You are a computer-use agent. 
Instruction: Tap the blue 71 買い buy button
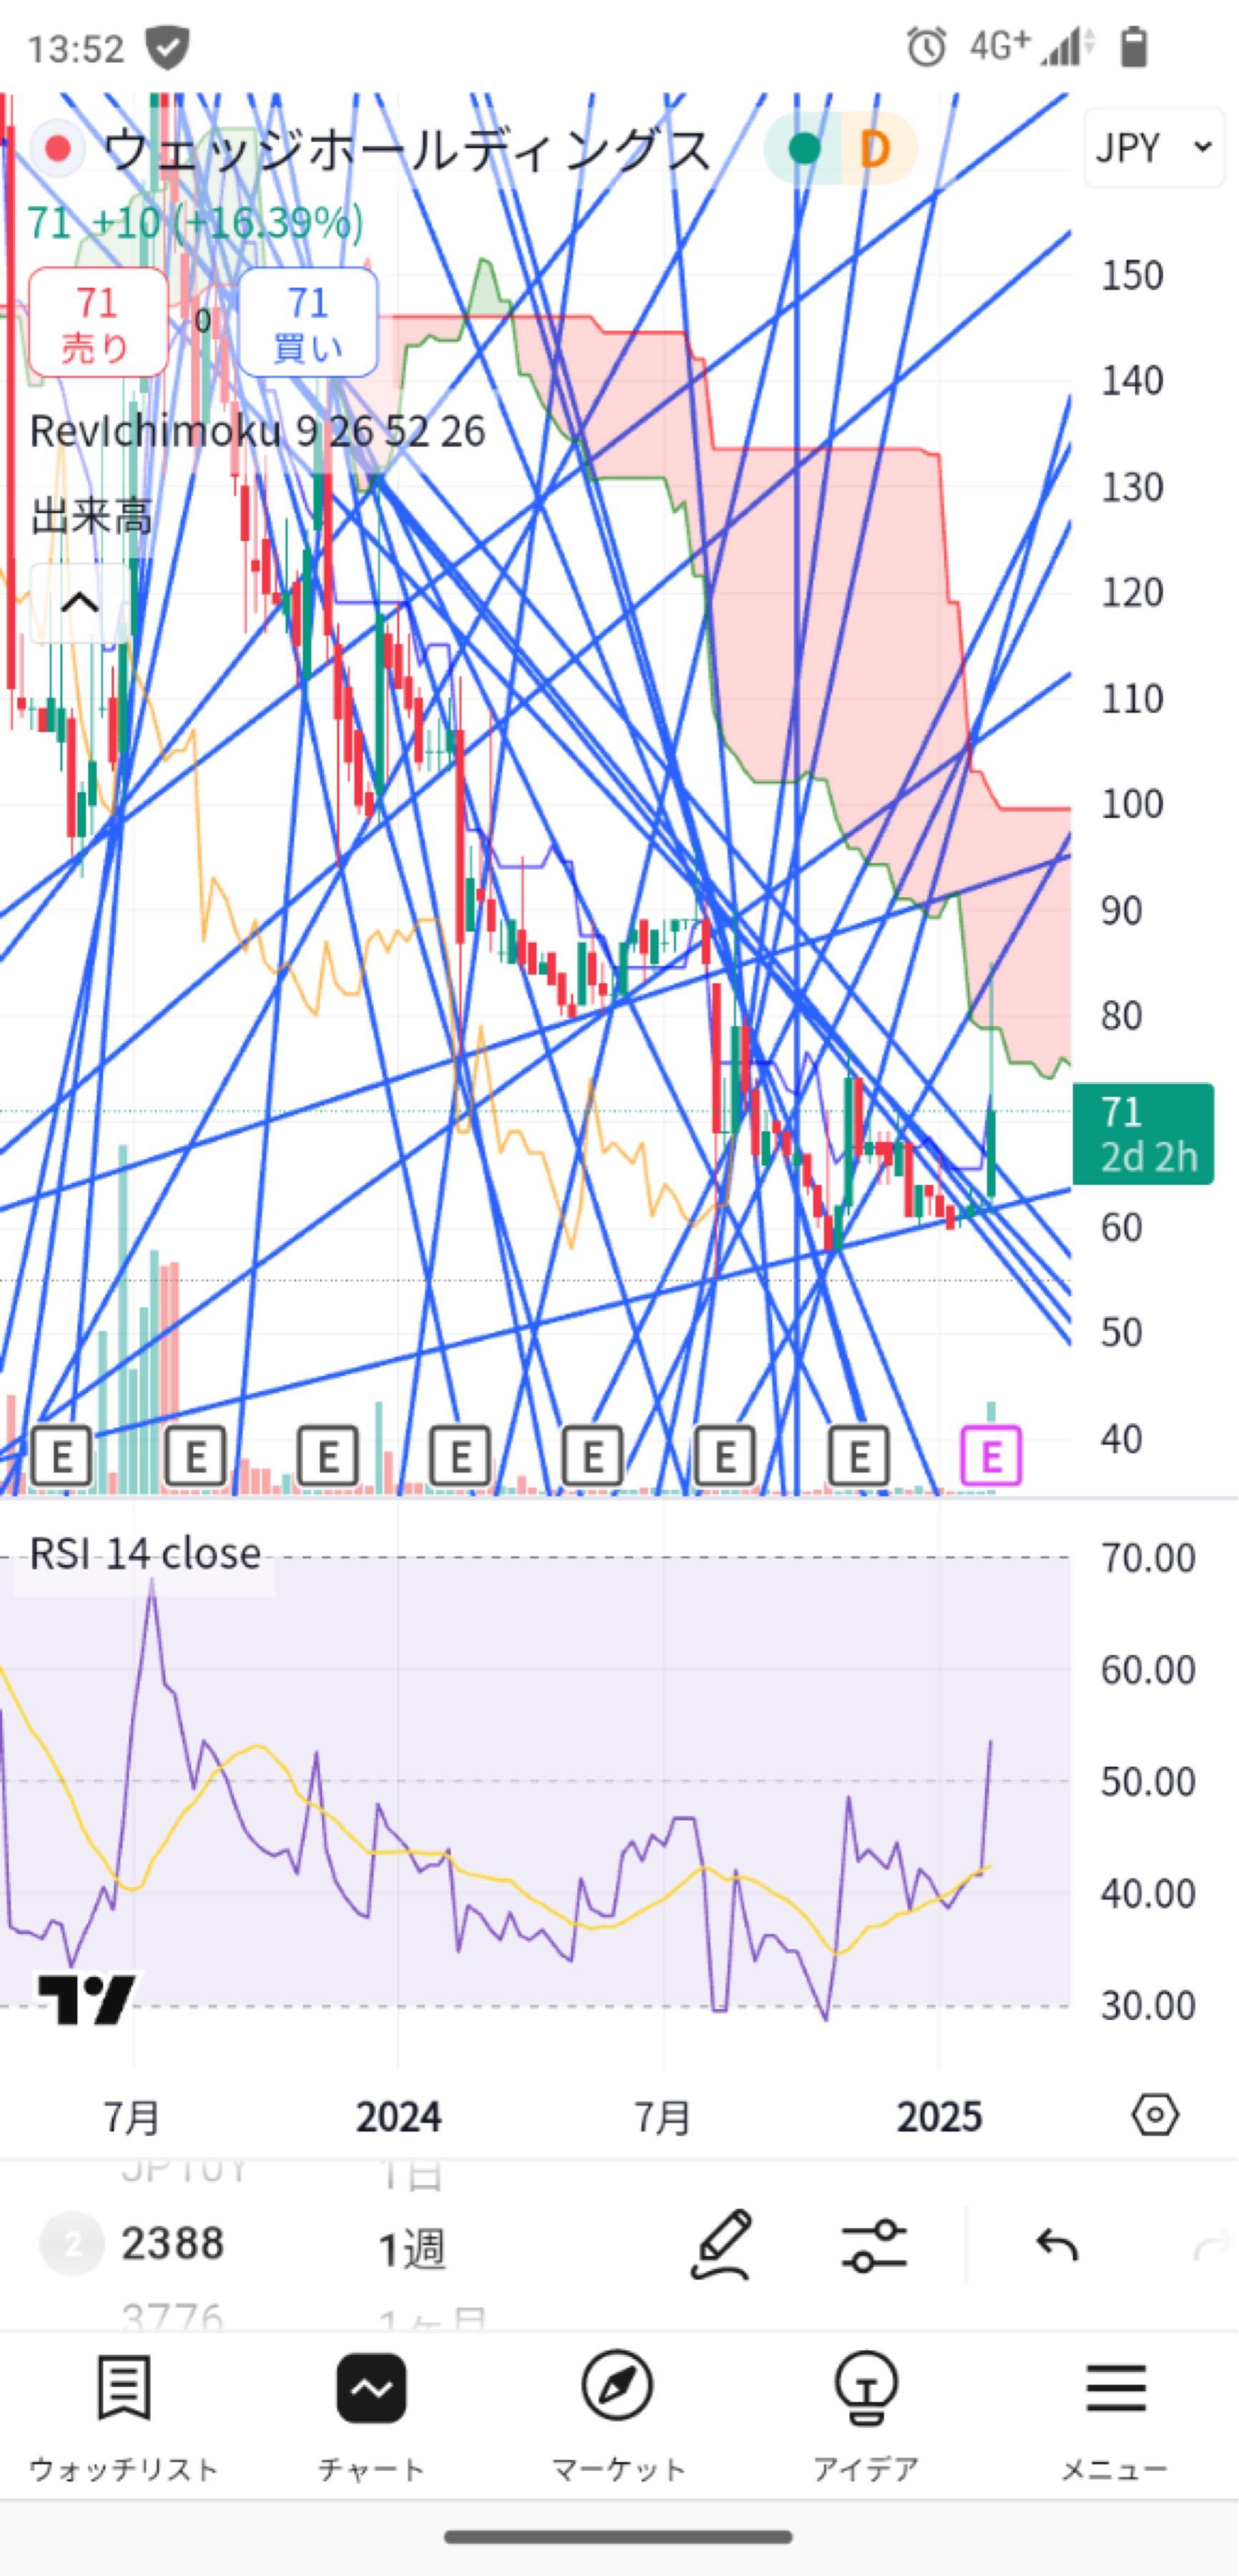308,323
